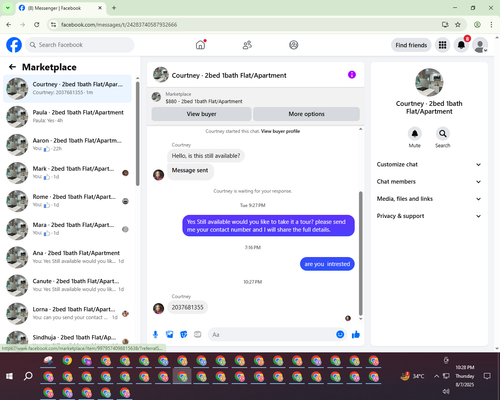Viewport: 500px width, 400px height.
Task: Reload the page with the refresh icon
Action: click(37, 24)
